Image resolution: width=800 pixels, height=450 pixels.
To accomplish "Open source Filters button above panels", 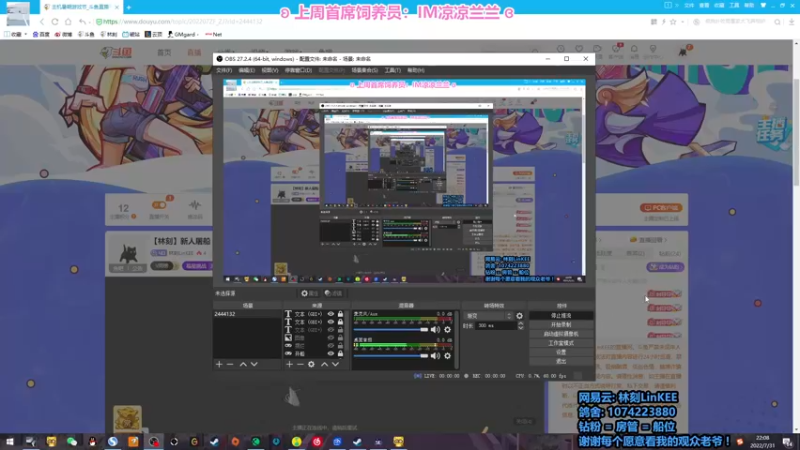I will pos(334,293).
